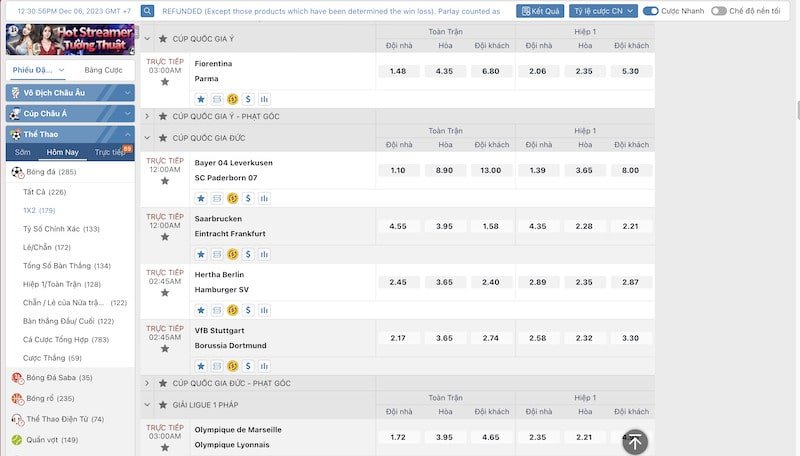The height and width of the screenshot is (456, 800).
Task: Collapse the Thể Thao section
Action: (70, 135)
